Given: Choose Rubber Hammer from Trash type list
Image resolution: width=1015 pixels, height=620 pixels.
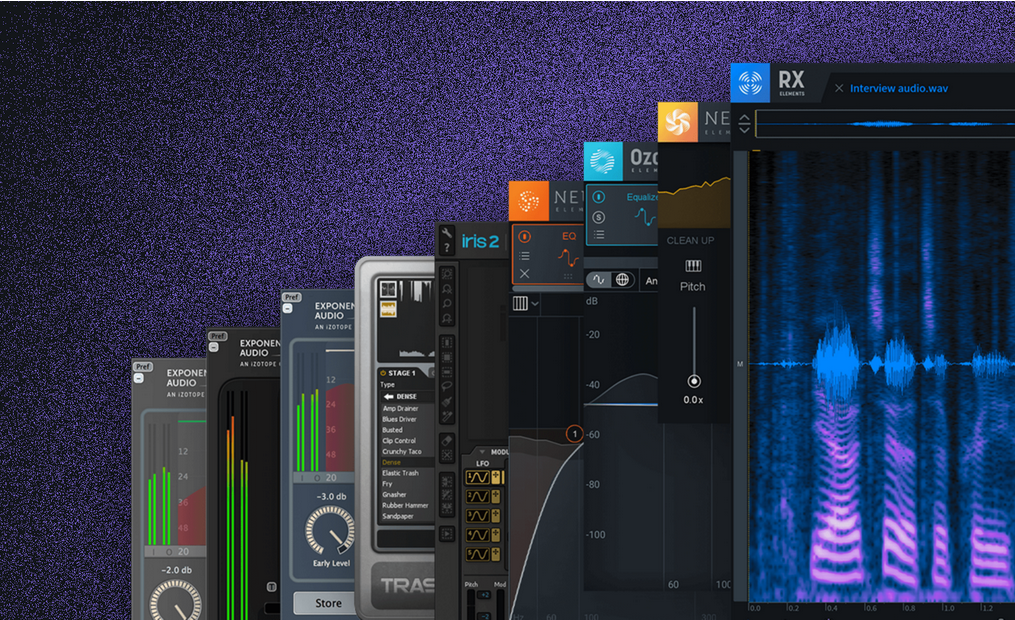Looking at the screenshot, I should (x=405, y=505).
